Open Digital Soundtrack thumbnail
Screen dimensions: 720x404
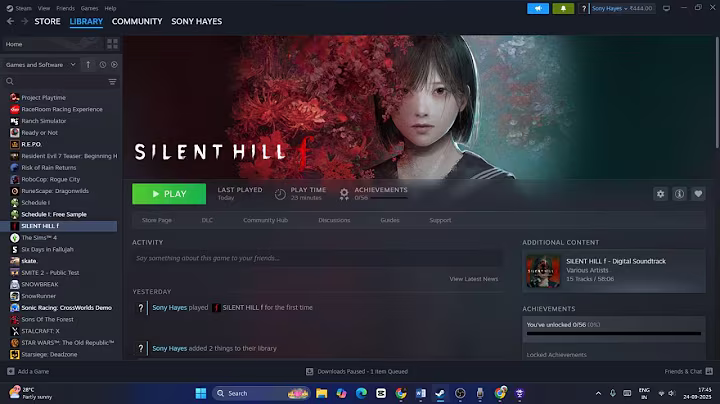coord(543,271)
